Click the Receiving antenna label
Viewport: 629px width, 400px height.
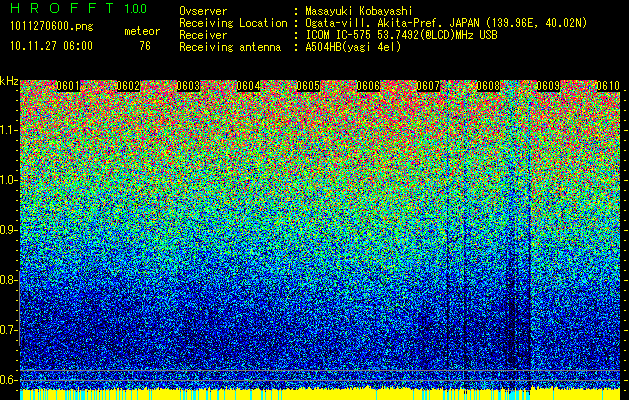coord(230,47)
